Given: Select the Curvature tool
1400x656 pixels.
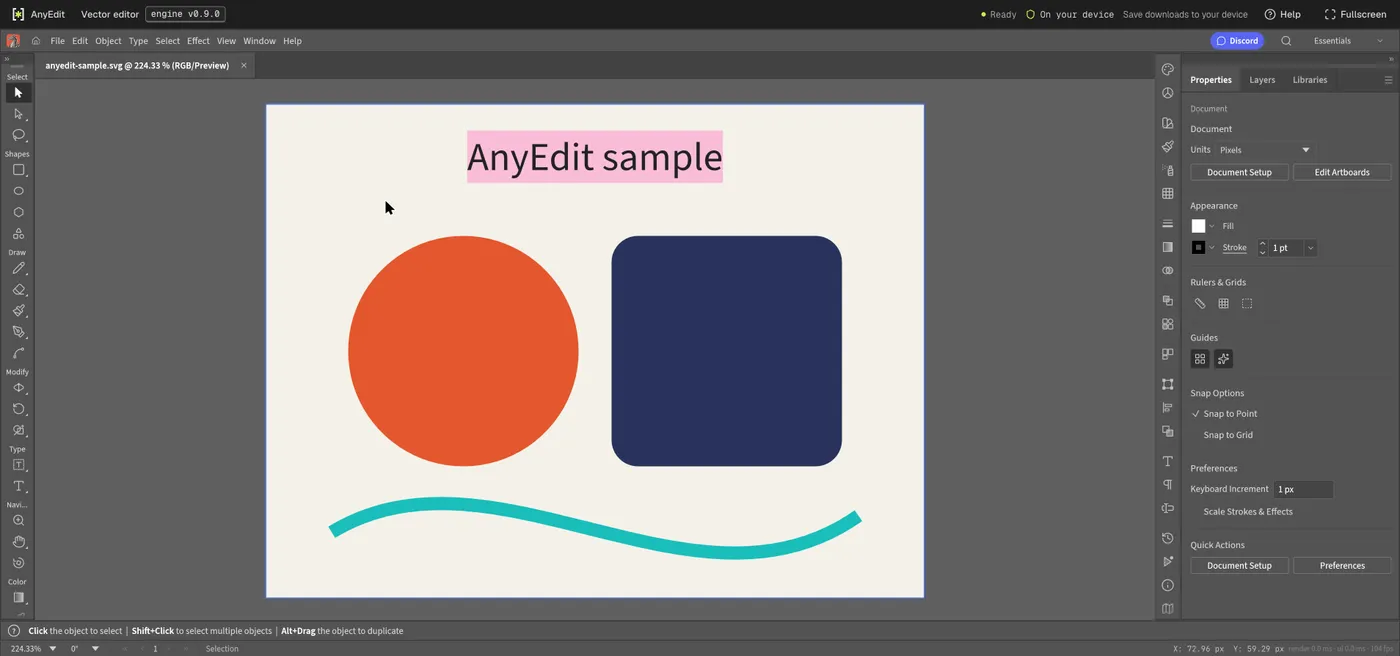Looking at the screenshot, I should click(x=18, y=353).
